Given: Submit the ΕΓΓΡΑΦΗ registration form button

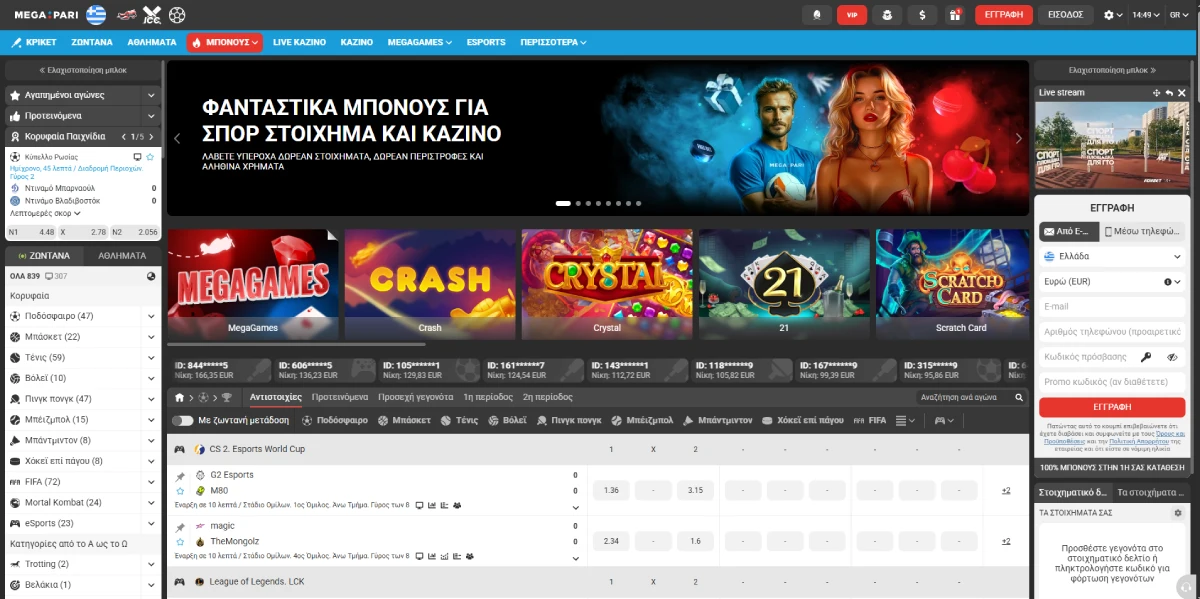Looking at the screenshot, I should [x=1111, y=407].
